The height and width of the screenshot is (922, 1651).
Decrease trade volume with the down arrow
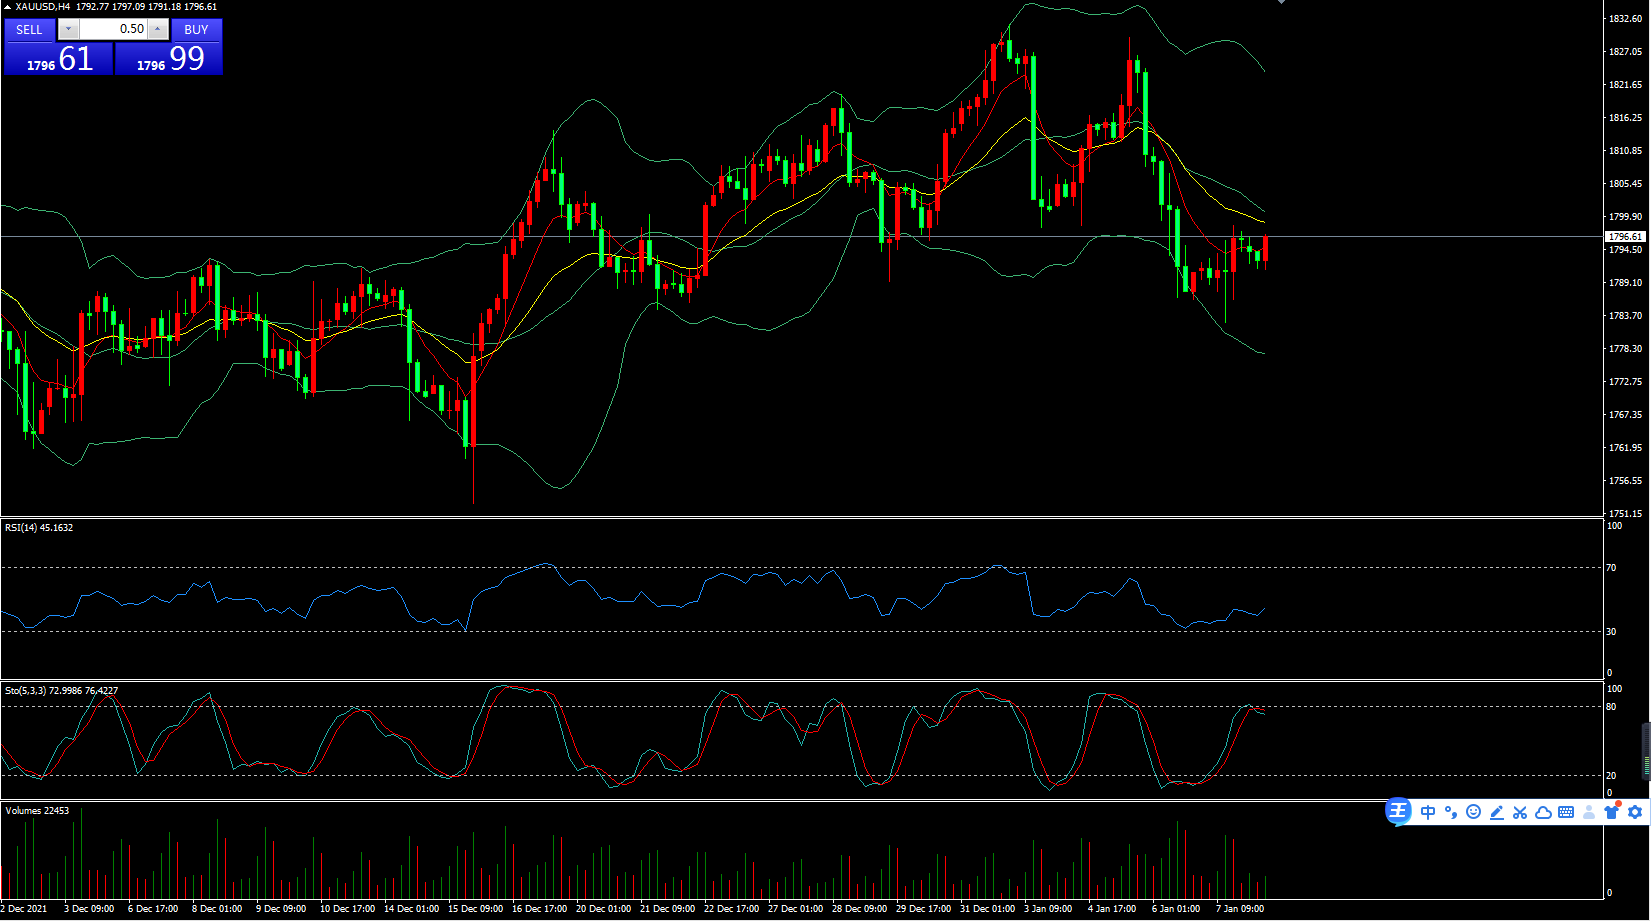68,30
